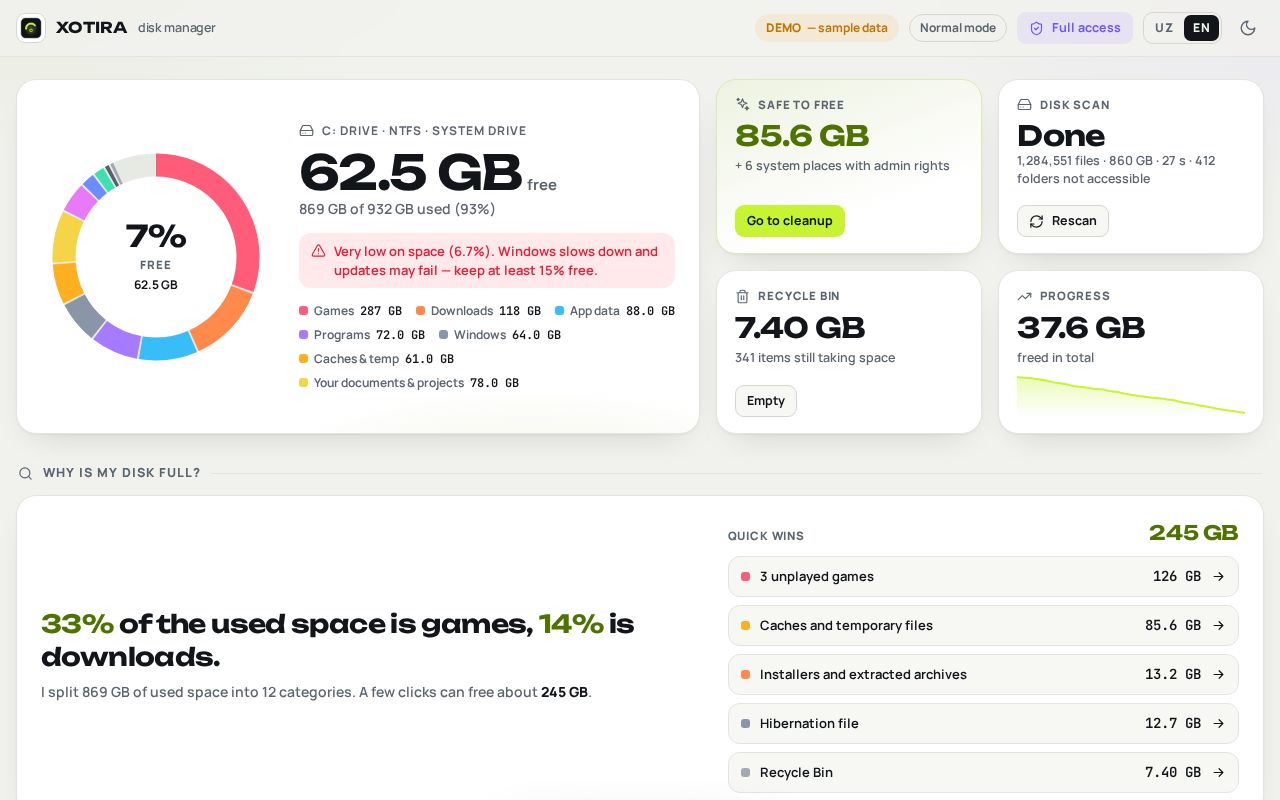Click the magnifier icon beside Why is my disk full
This screenshot has height=800, width=1280.
tap(26, 473)
